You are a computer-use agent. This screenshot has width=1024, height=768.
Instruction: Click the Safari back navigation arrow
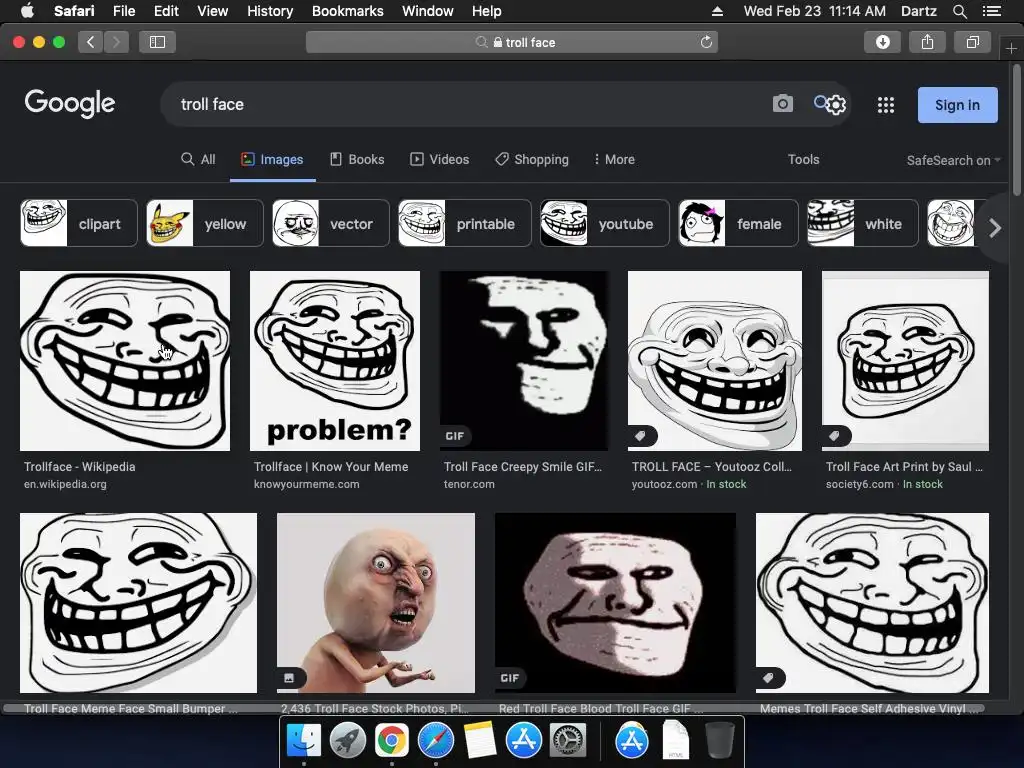tap(90, 42)
